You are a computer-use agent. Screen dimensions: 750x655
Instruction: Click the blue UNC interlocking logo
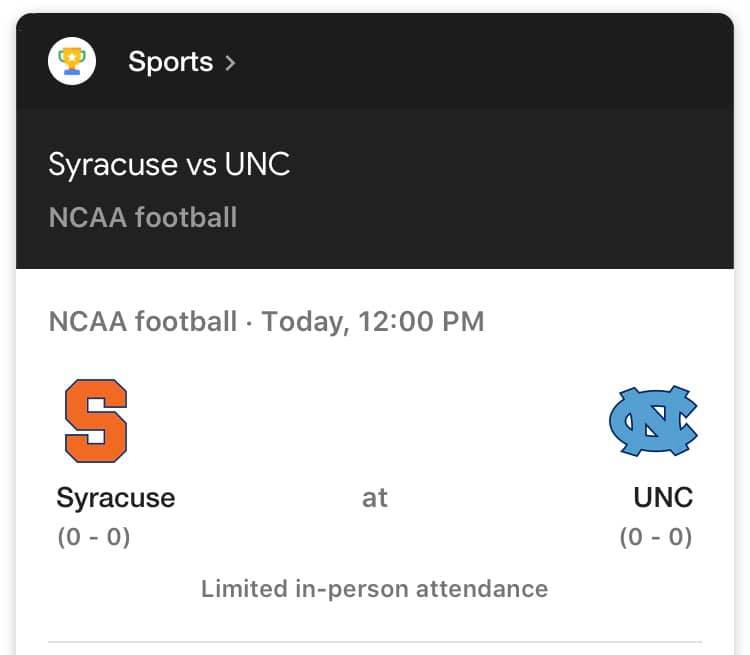point(653,420)
